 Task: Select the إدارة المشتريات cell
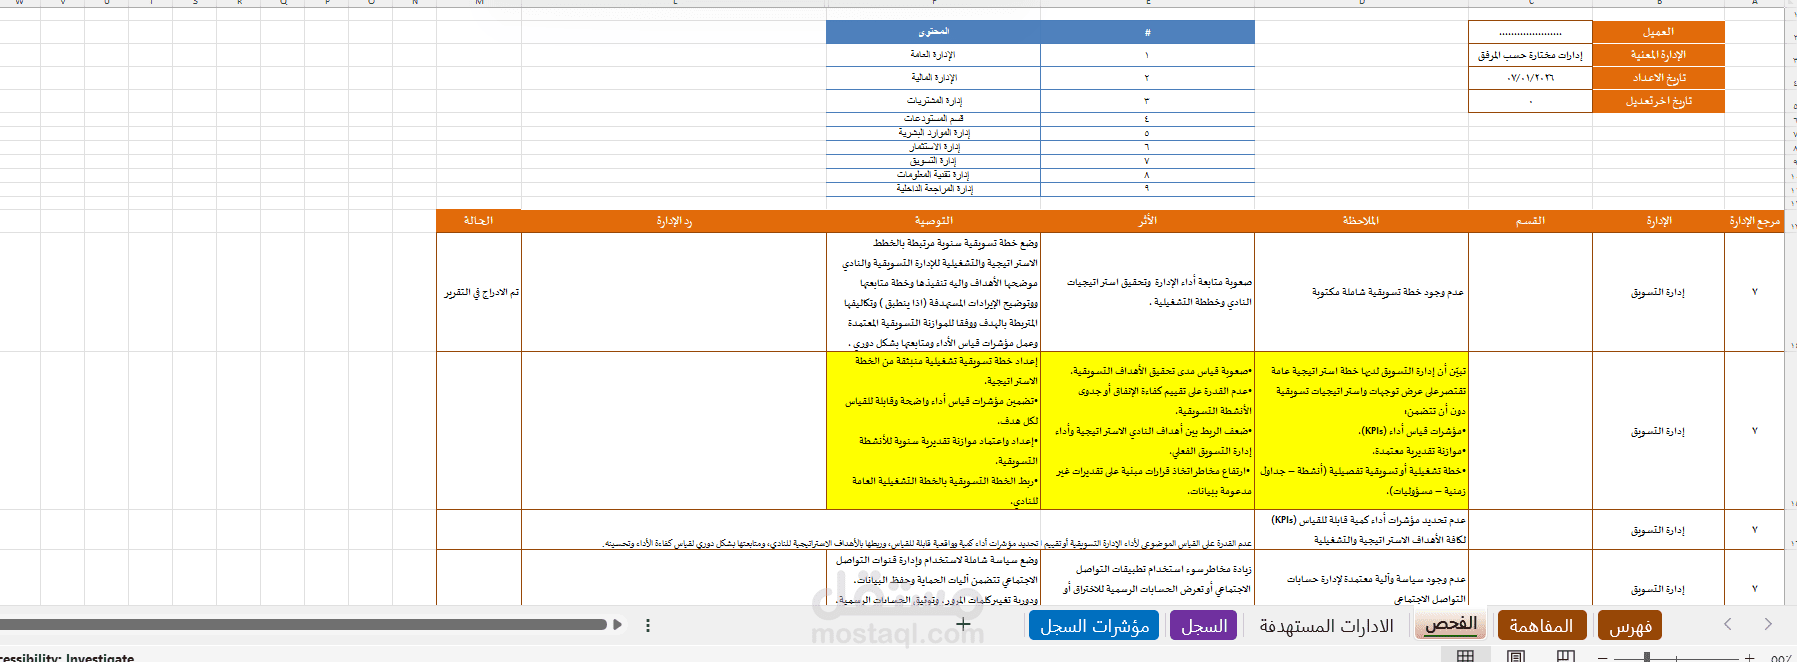[933, 101]
